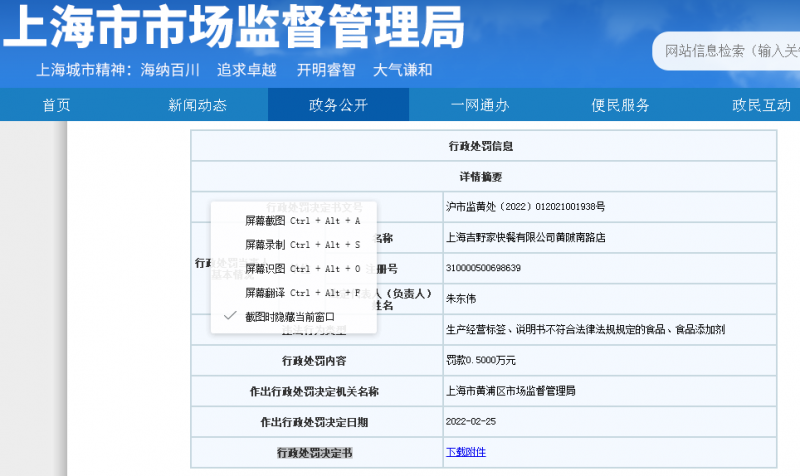Image resolution: width=800 pixels, height=476 pixels.
Task: Select the 政务公开 navigation tab
Action: 338,105
